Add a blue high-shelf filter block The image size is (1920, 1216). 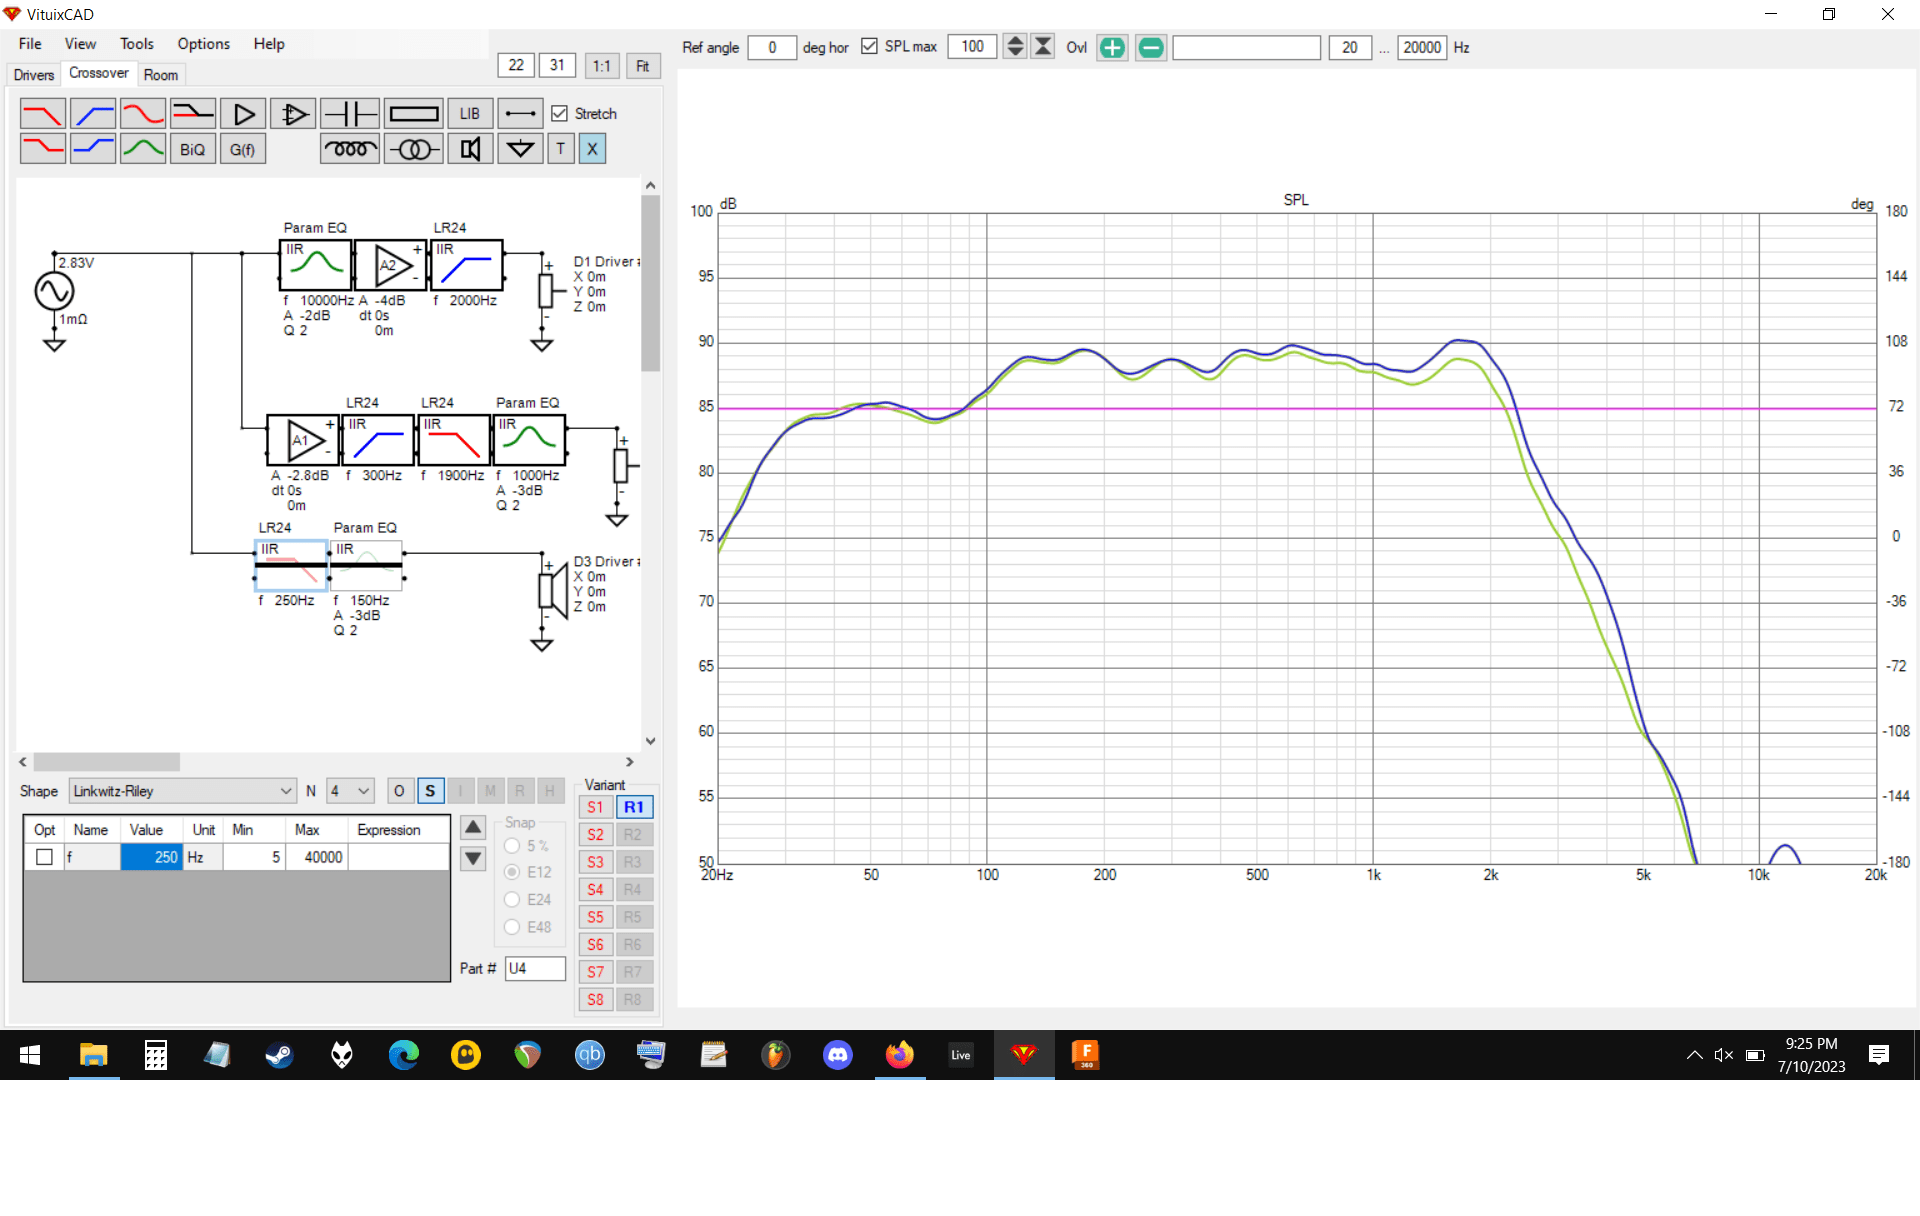click(x=93, y=149)
